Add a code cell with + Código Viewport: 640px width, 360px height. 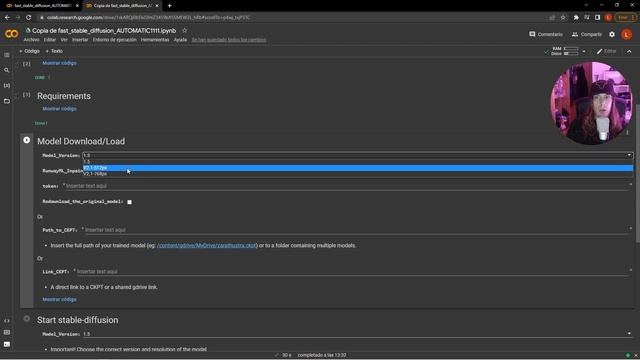29,51
